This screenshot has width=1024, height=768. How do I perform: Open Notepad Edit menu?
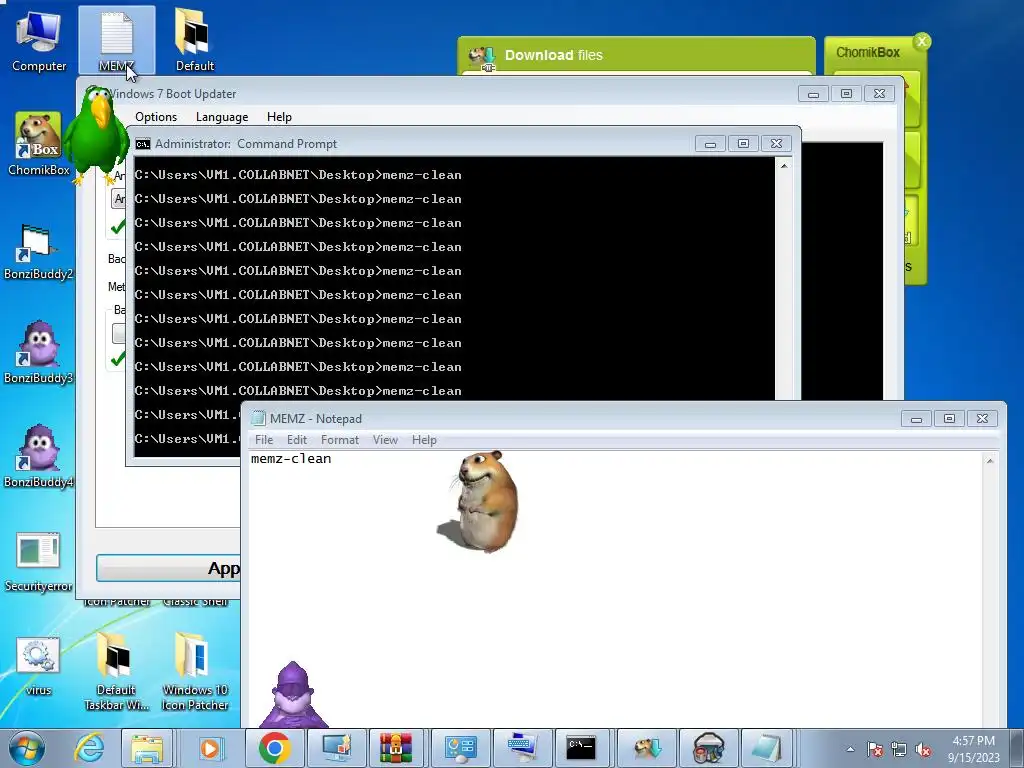click(x=296, y=440)
